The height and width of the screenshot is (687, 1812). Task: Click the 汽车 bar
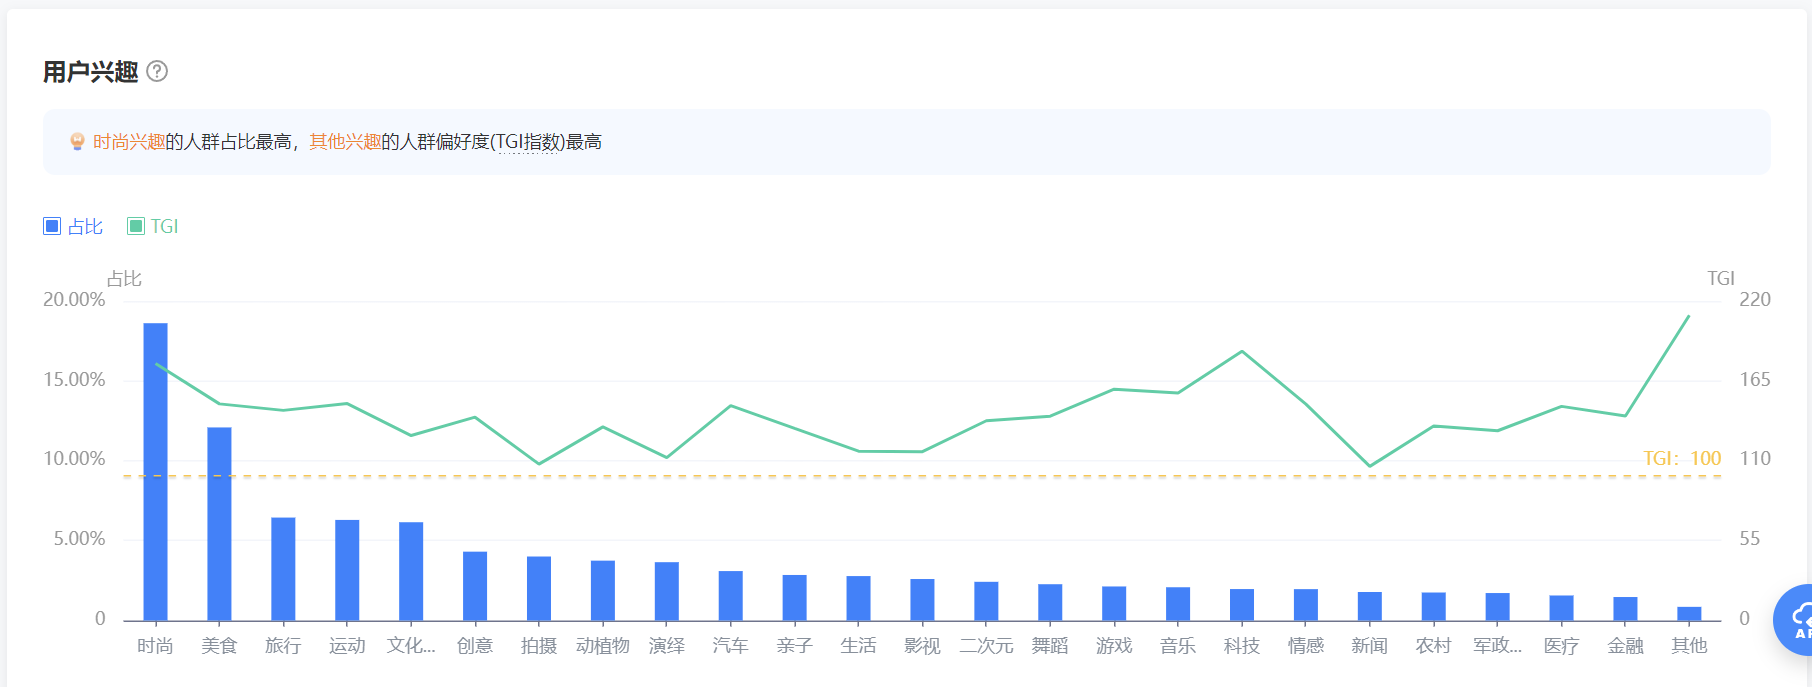(730, 596)
